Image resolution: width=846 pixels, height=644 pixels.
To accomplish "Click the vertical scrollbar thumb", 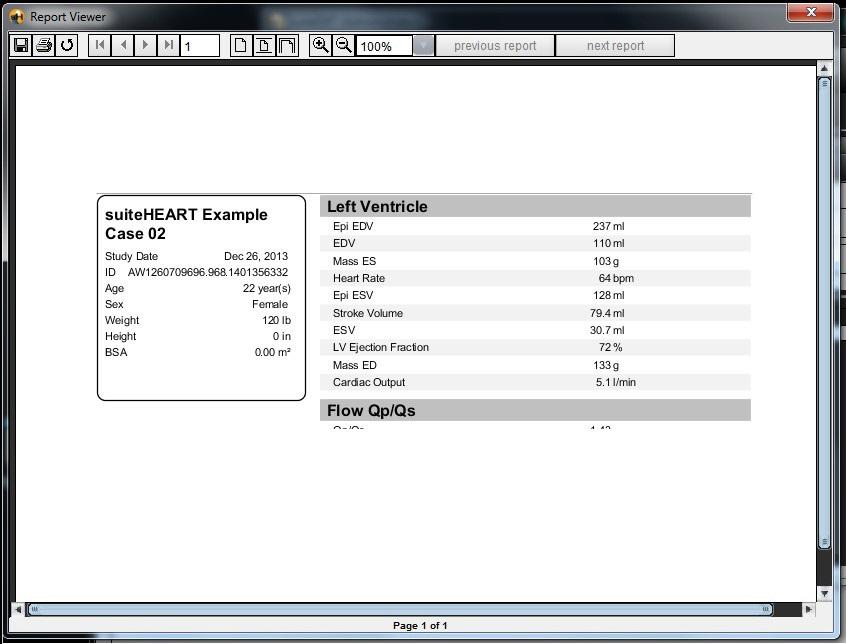I will pyautogui.click(x=824, y=313).
